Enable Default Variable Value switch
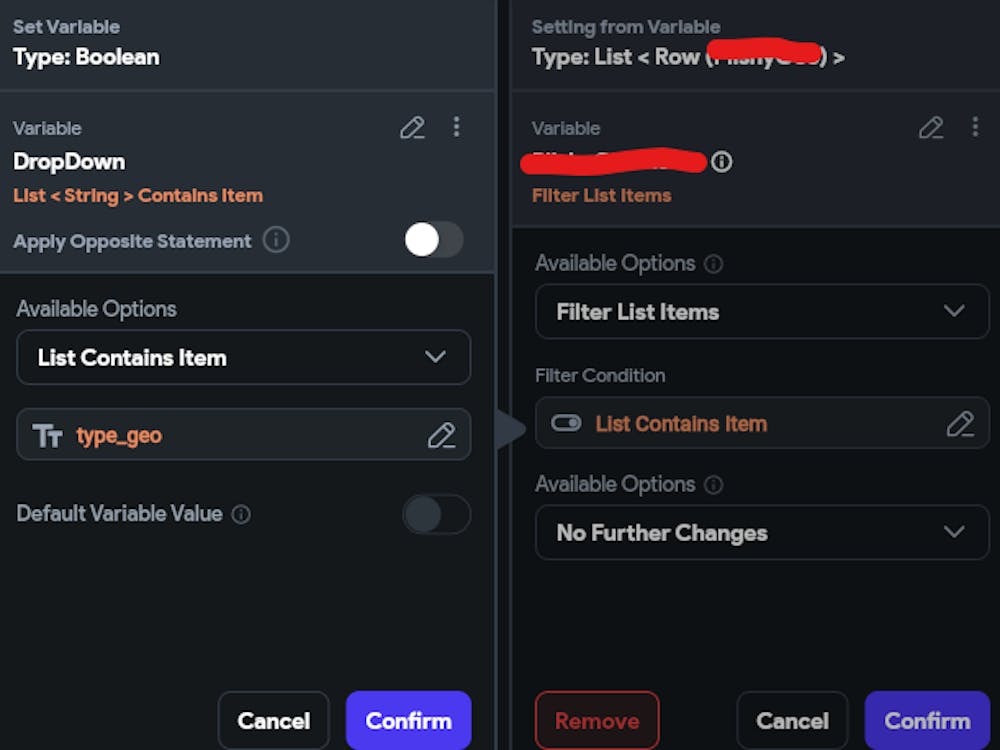 tap(436, 514)
